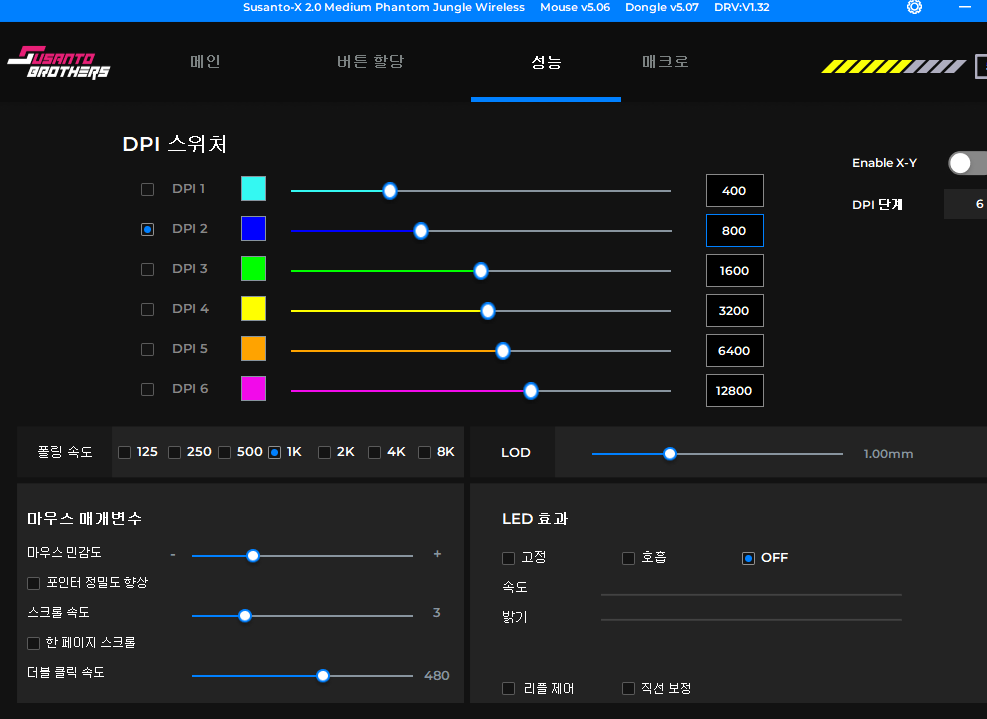Tick the DPI 5 checkbox
Screen dimensions: 987x719
tap(147, 349)
